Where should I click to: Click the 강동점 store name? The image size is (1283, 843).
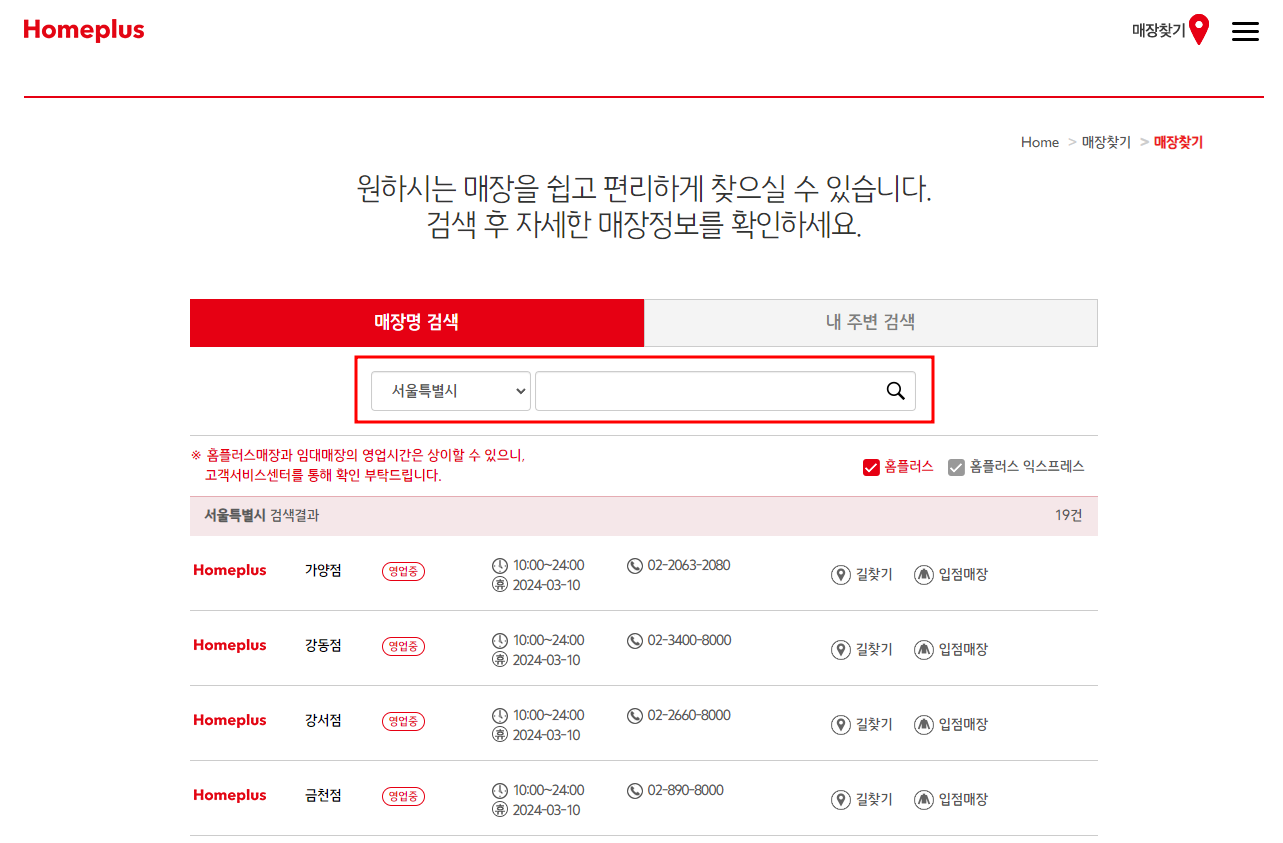323,645
